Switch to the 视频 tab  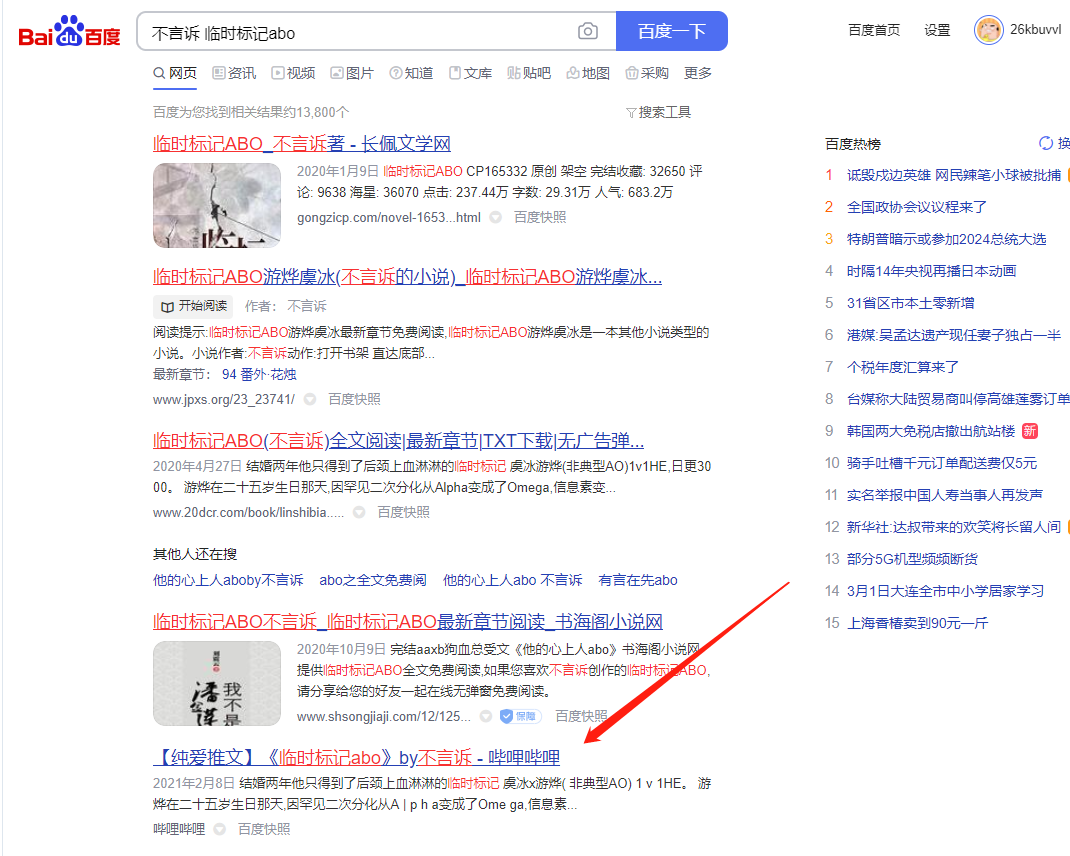point(293,73)
